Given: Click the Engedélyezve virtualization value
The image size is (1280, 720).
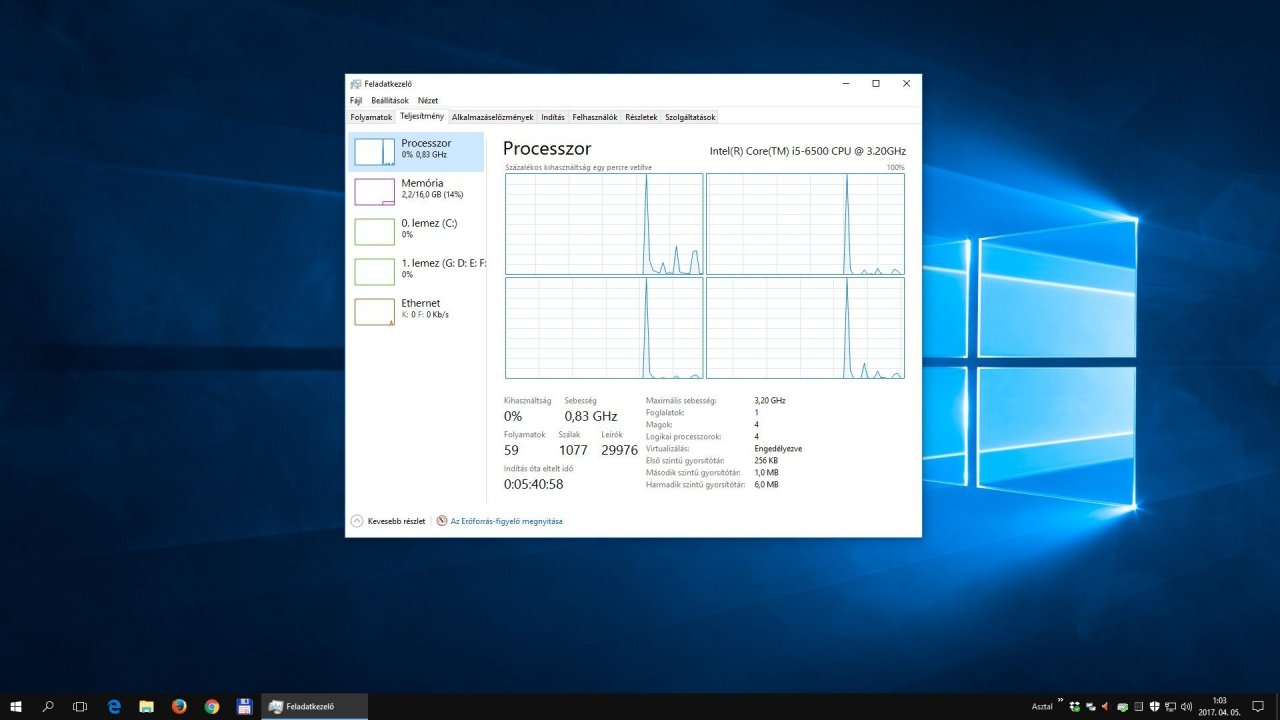Looking at the screenshot, I should (778, 449).
